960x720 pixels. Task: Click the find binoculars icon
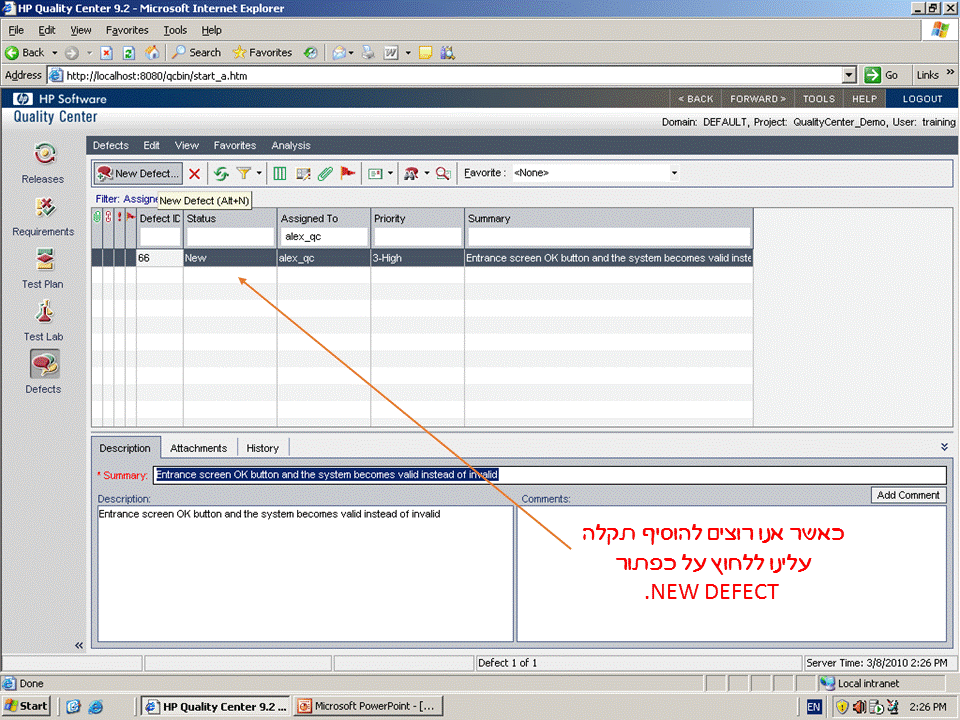[411, 174]
